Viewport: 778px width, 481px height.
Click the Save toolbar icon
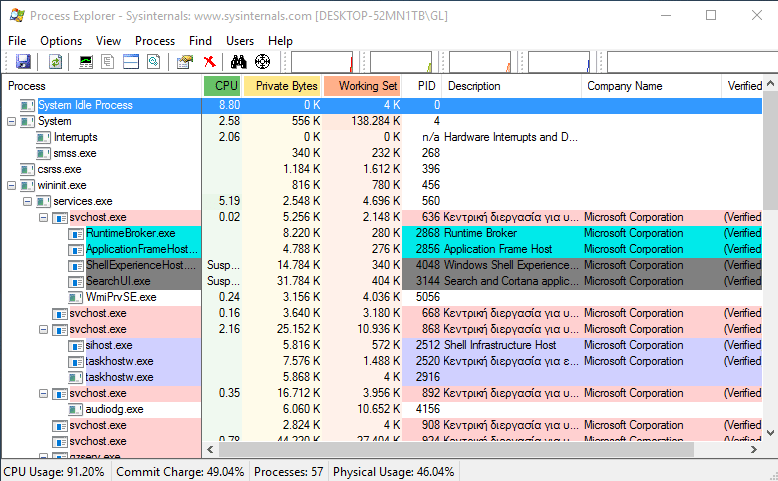[23, 62]
